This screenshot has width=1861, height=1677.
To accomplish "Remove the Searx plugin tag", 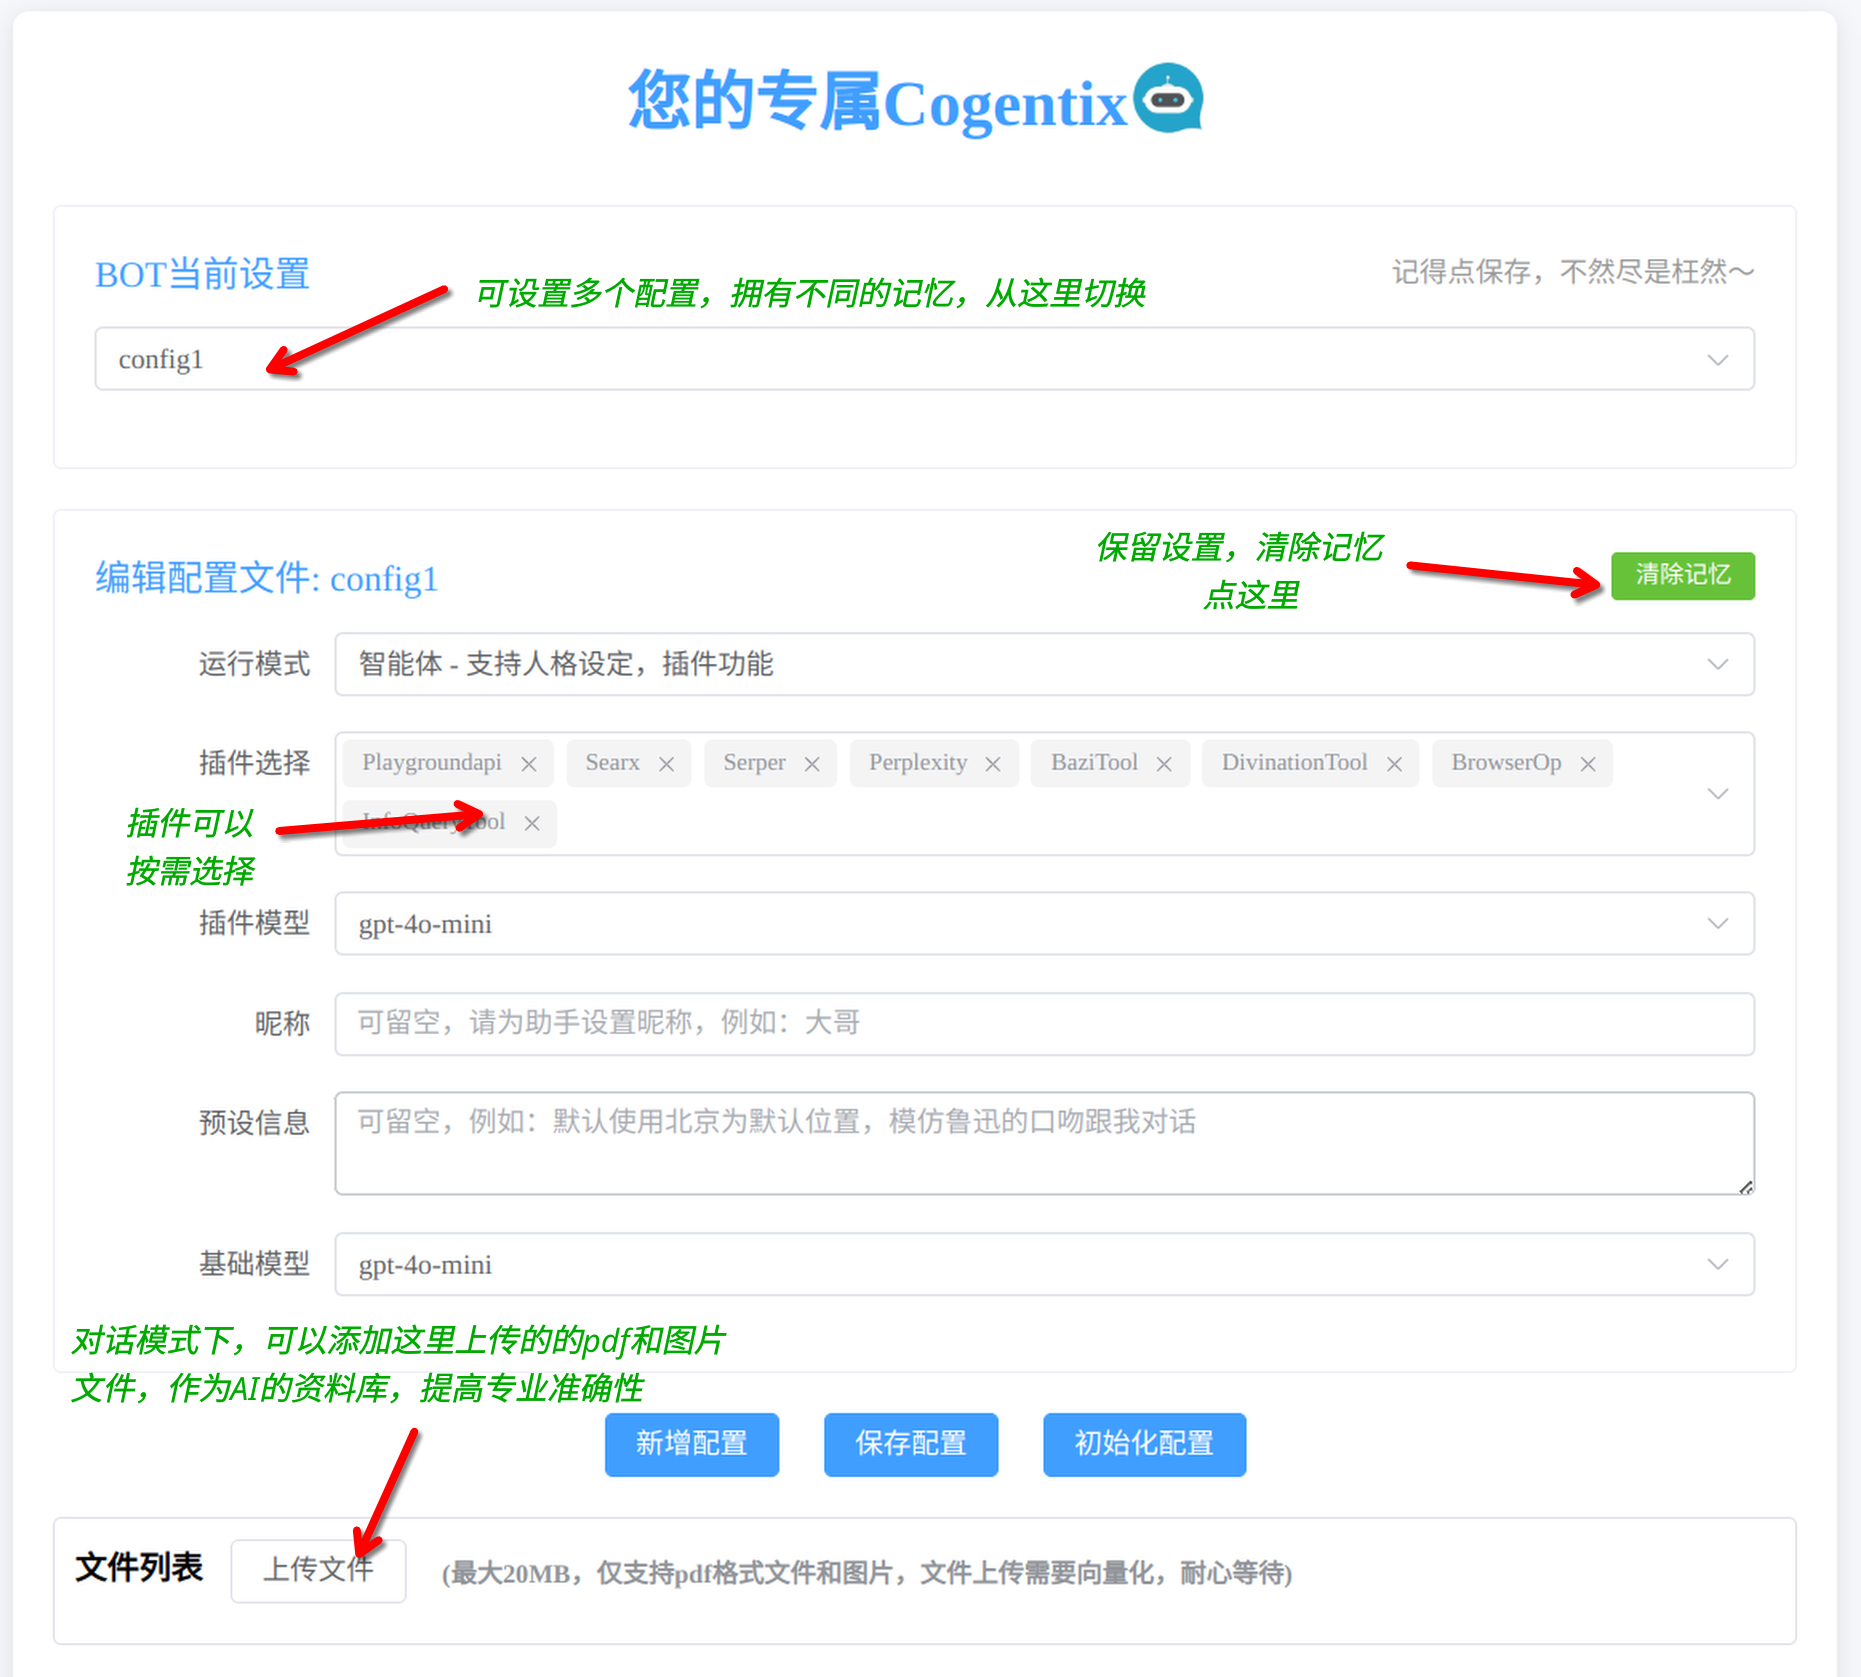I will click(666, 764).
